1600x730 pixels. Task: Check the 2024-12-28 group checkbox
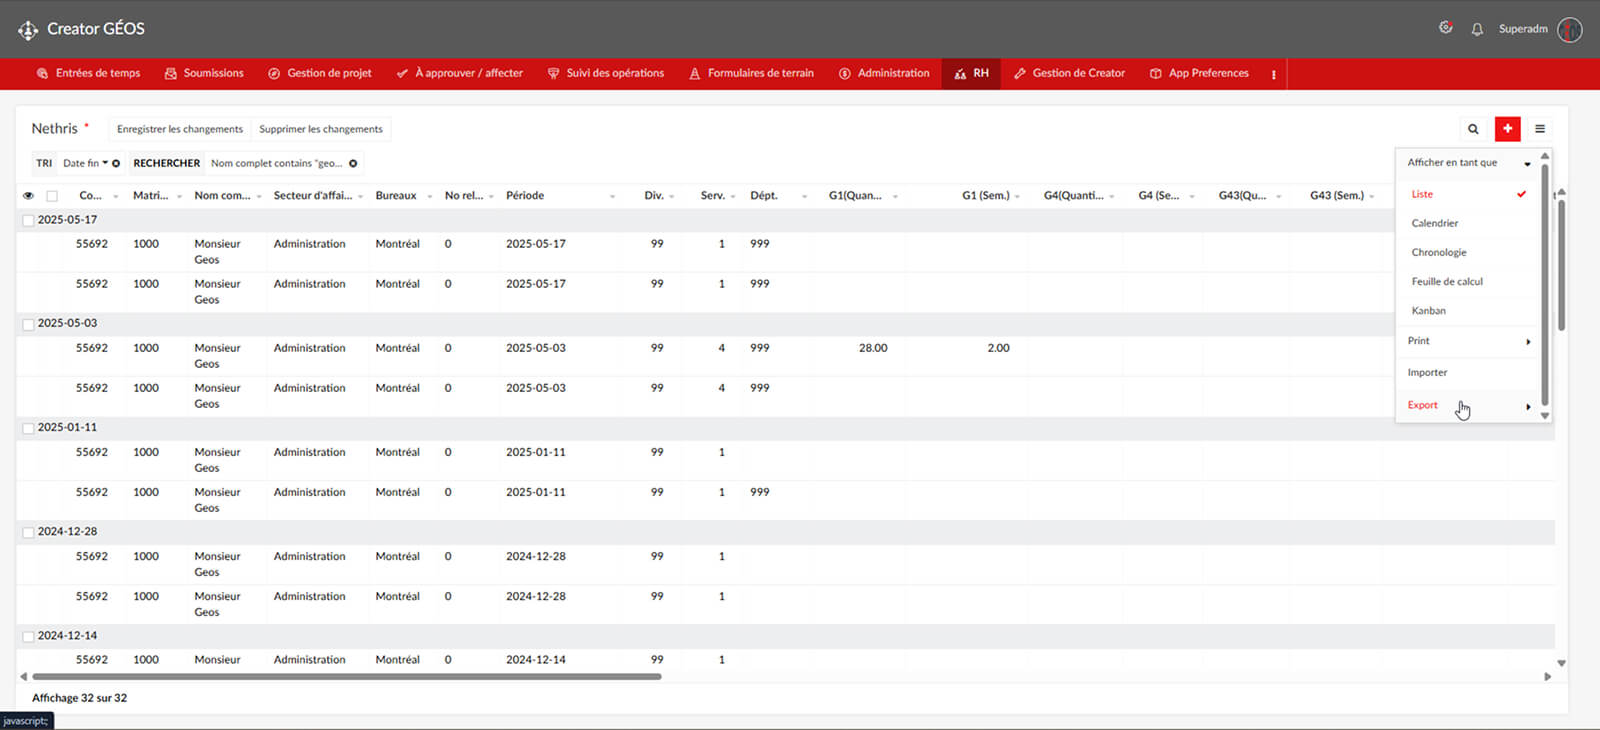click(x=28, y=532)
